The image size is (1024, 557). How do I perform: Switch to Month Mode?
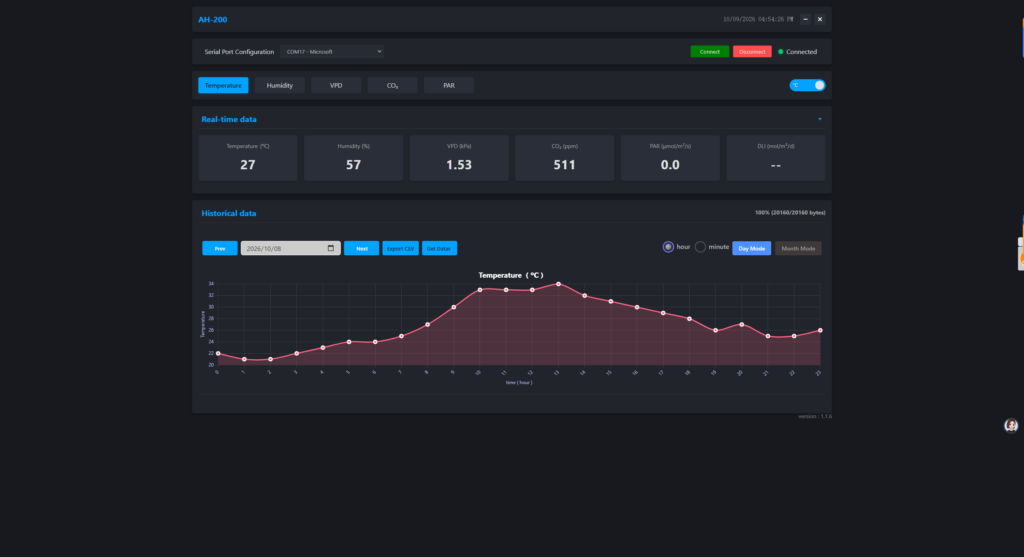point(798,248)
